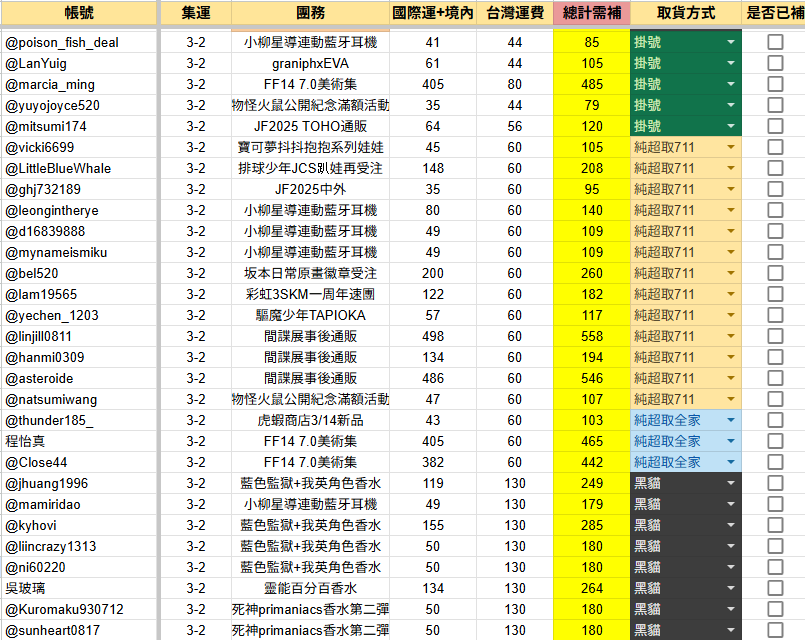Toggle the checkbox for @mitsumi174

(775, 126)
